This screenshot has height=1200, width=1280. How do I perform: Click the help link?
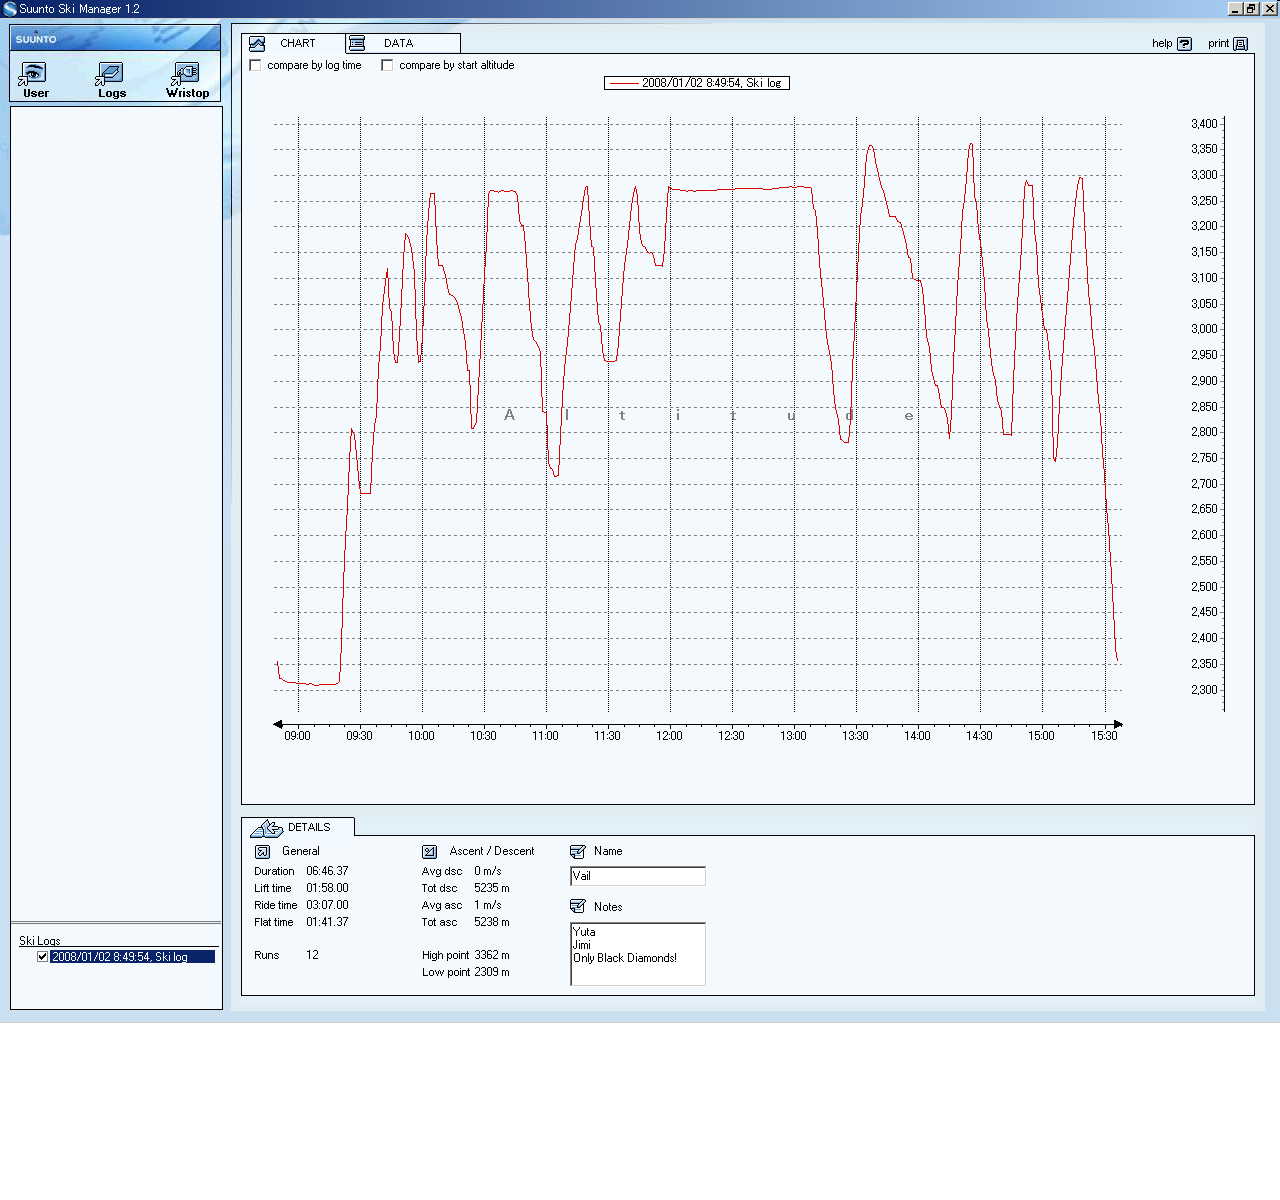click(1161, 44)
